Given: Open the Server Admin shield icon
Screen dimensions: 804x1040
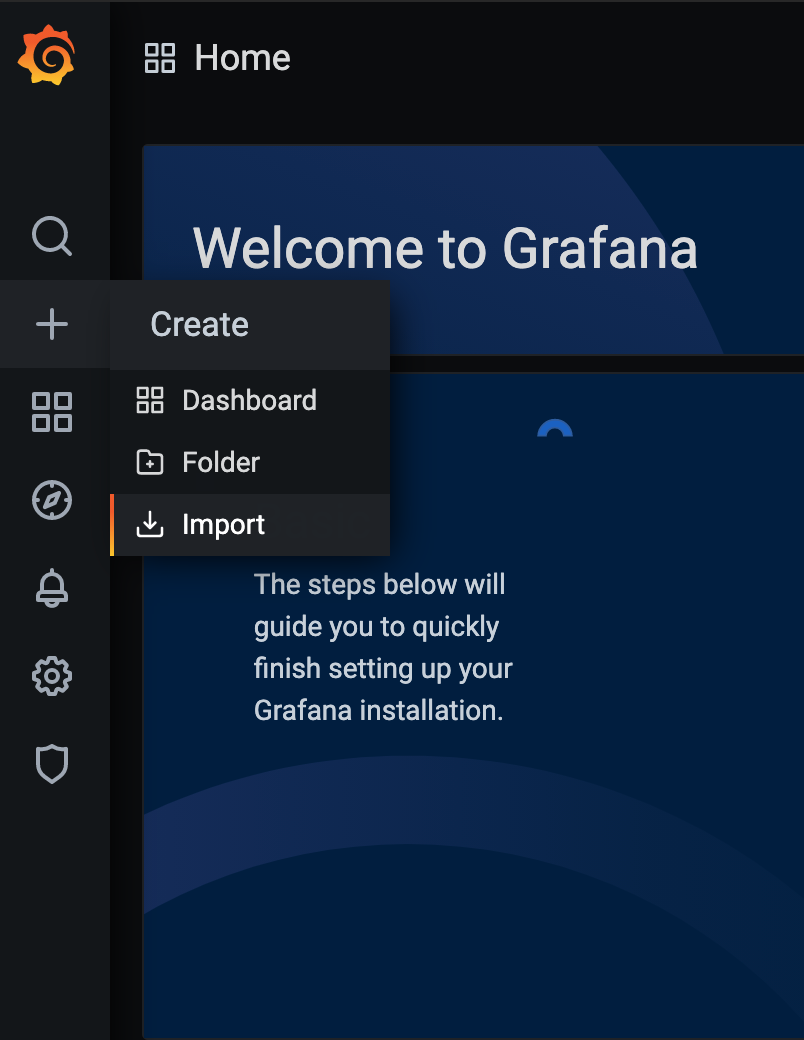Looking at the screenshot, I should [x=52, y=764].
